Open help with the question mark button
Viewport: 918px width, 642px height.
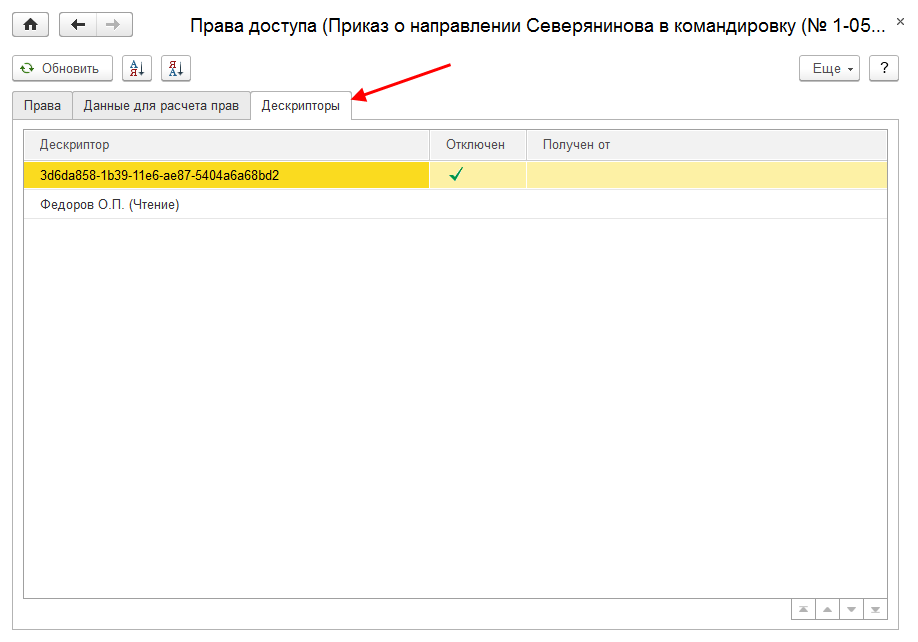tap(883, 69)
